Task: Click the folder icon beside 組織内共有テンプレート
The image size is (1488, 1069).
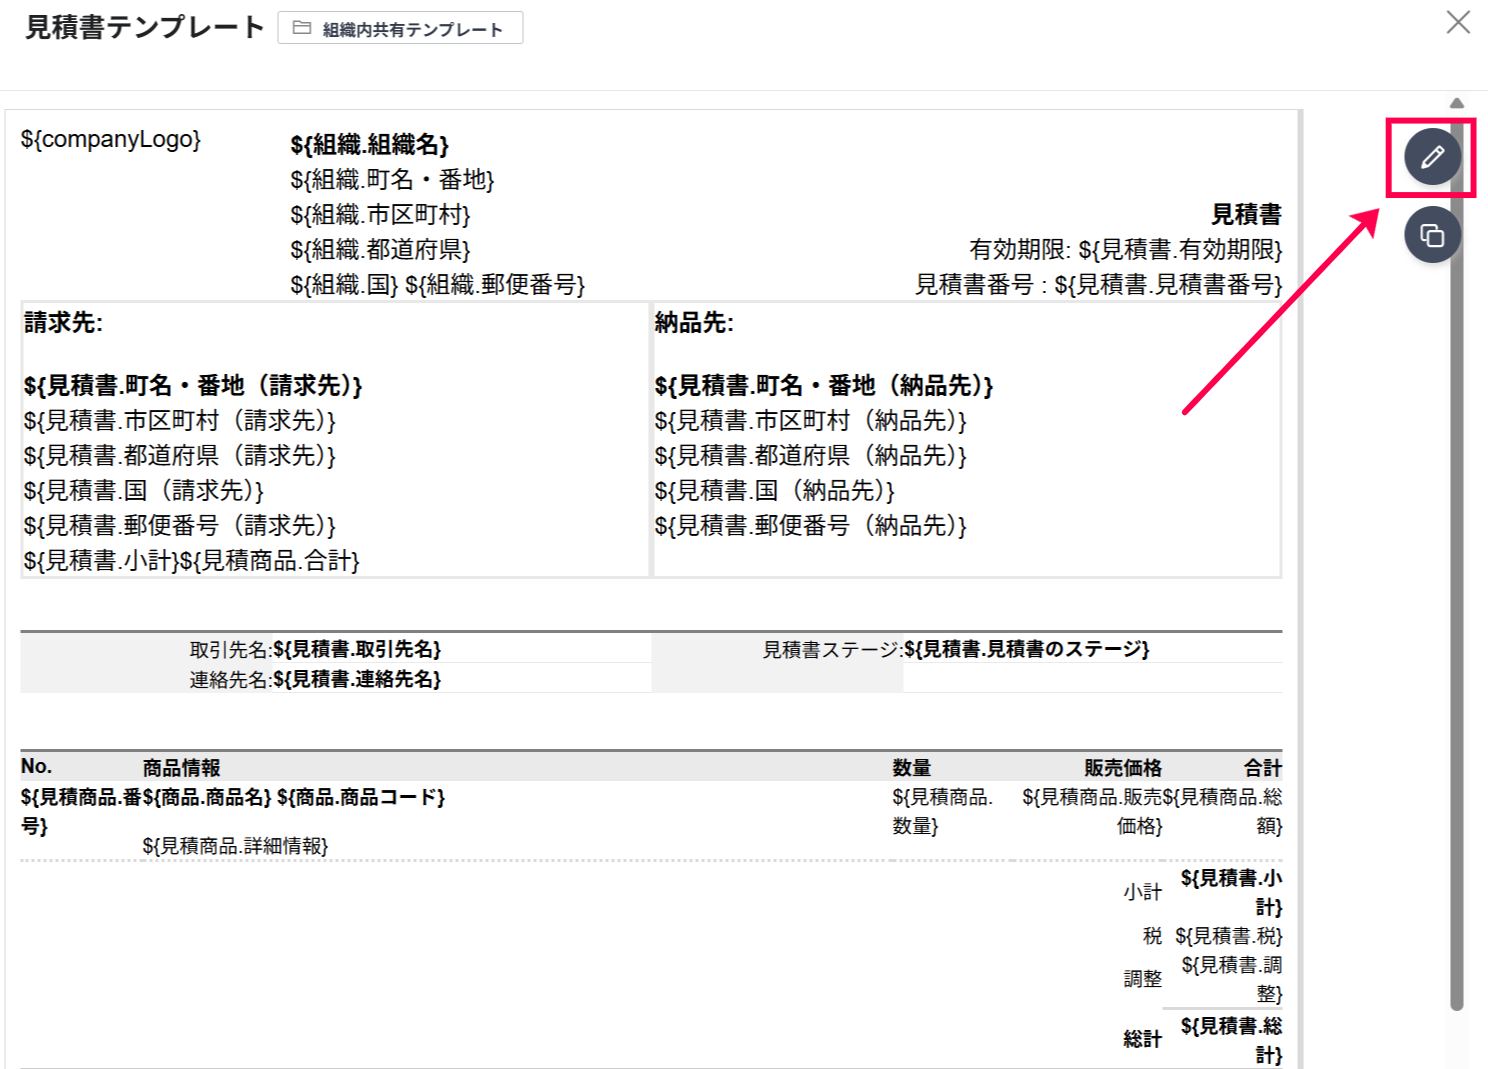Action: (x=301, y=28)
